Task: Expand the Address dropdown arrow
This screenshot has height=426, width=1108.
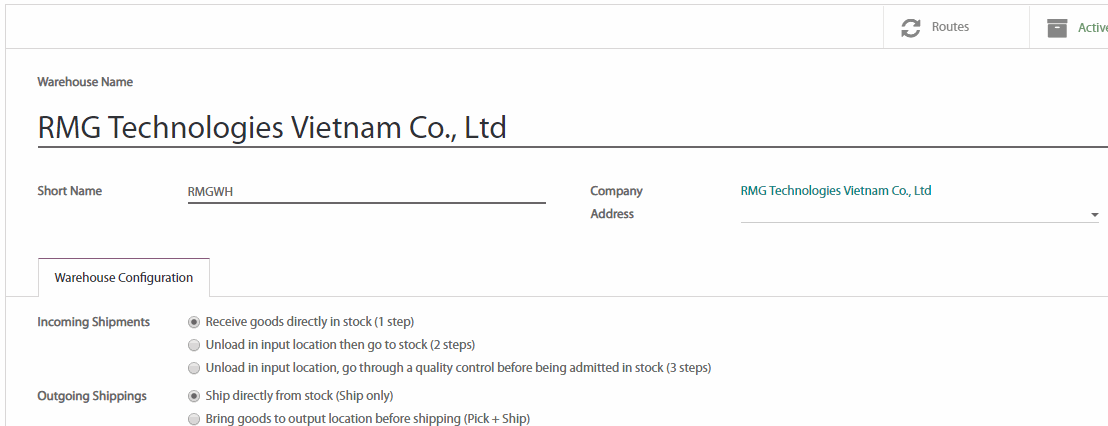Action: (1094, 215)
